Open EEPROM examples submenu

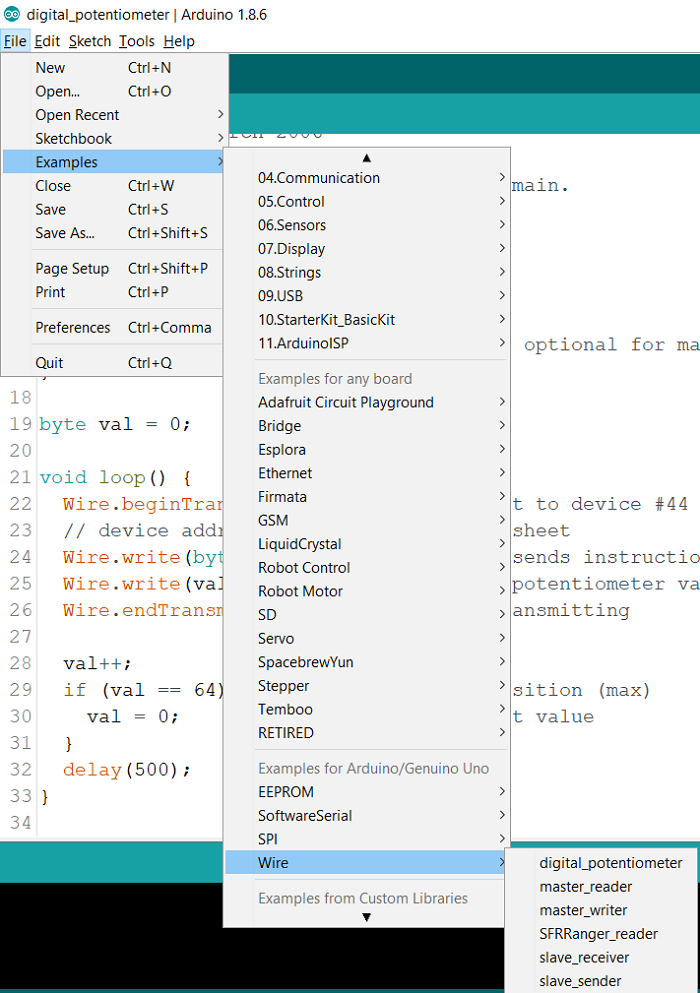367,792
